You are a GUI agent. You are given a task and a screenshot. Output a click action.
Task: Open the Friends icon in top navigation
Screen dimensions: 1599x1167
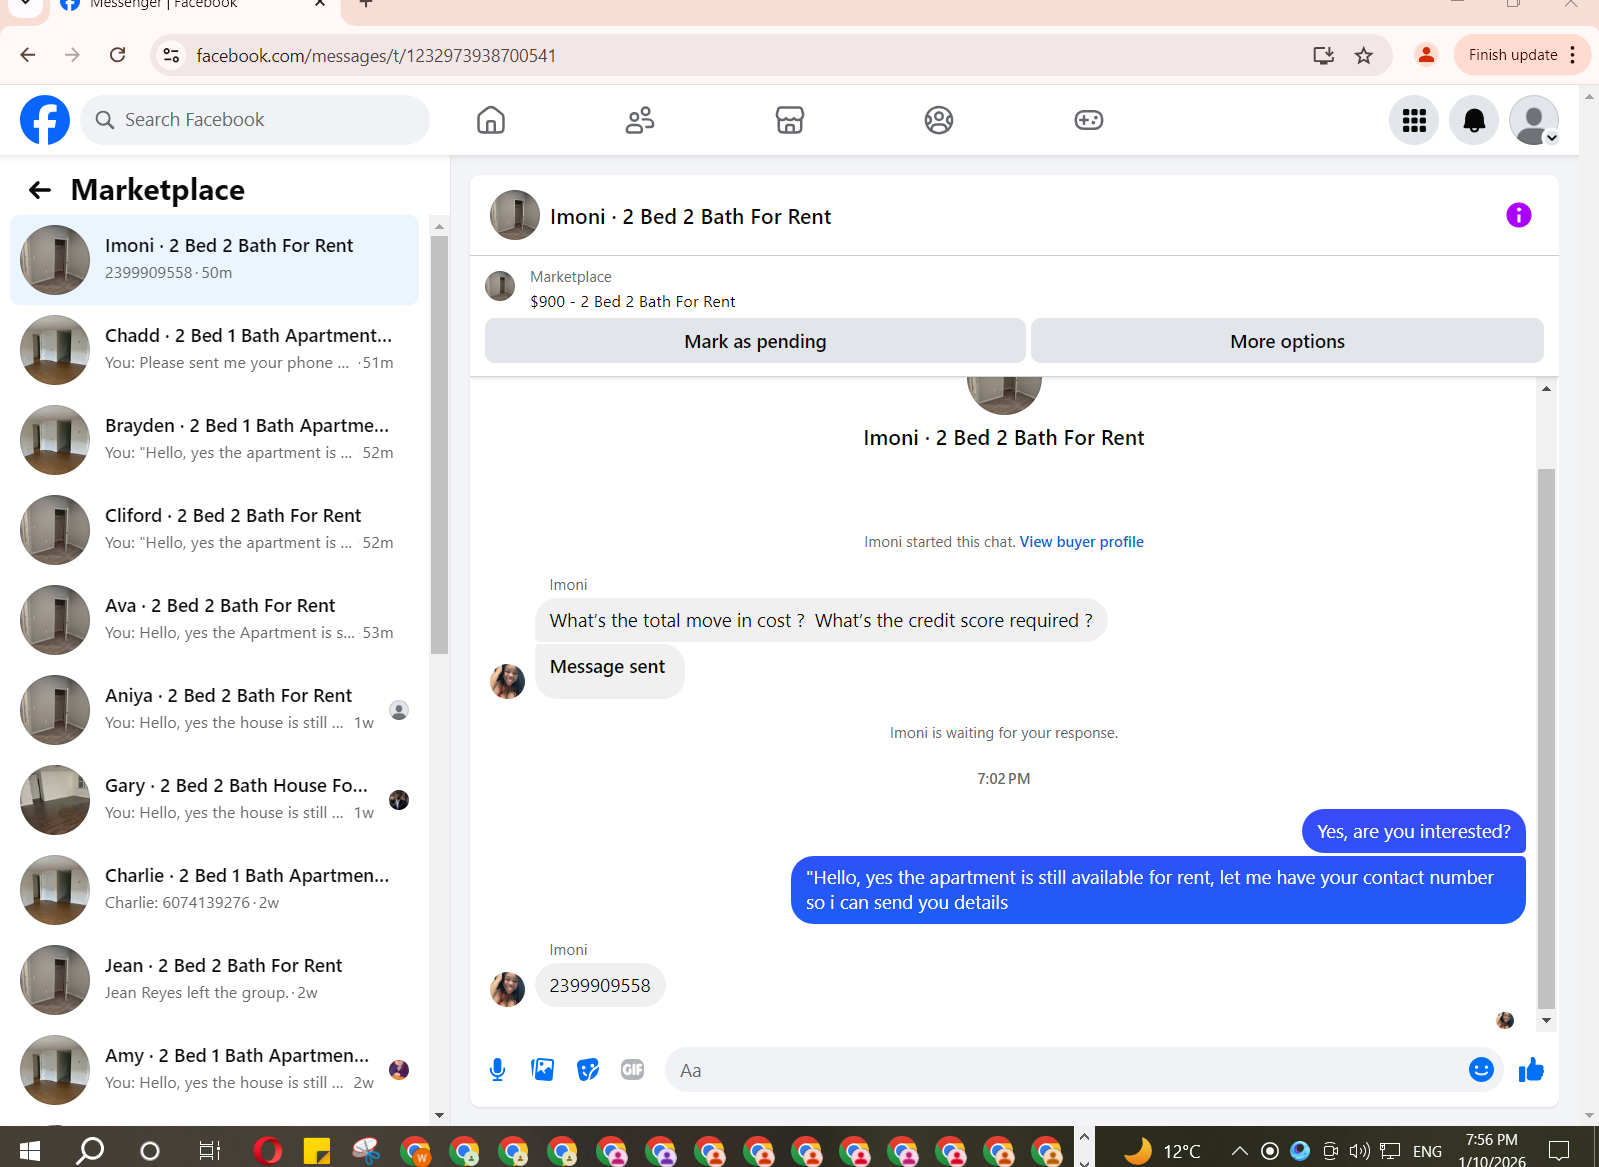pyautogui.click(x=640, y=120)
